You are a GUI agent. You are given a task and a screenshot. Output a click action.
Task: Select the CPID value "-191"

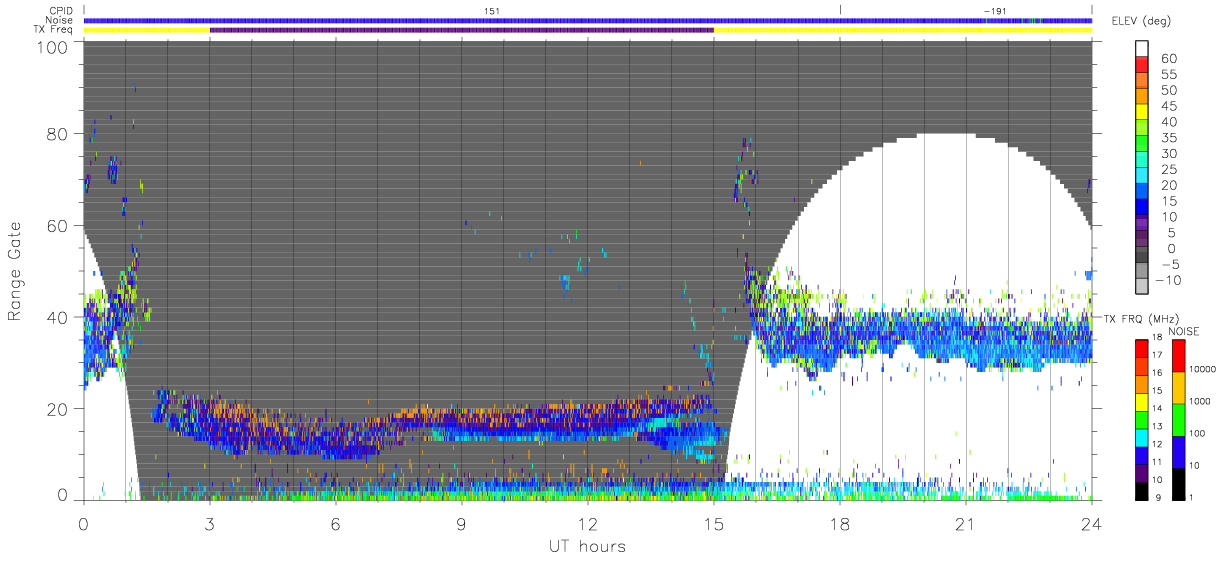(994, 11)
